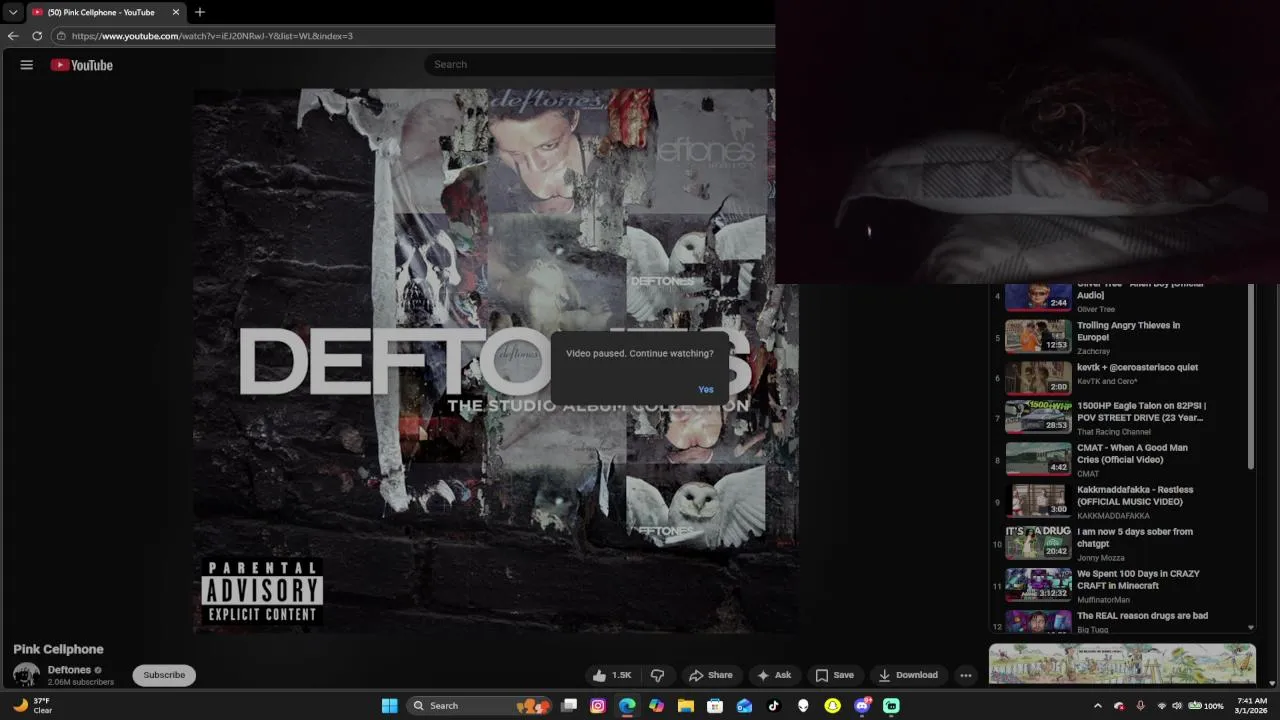Close the Pink Cellphone tab

pos(176,12)
